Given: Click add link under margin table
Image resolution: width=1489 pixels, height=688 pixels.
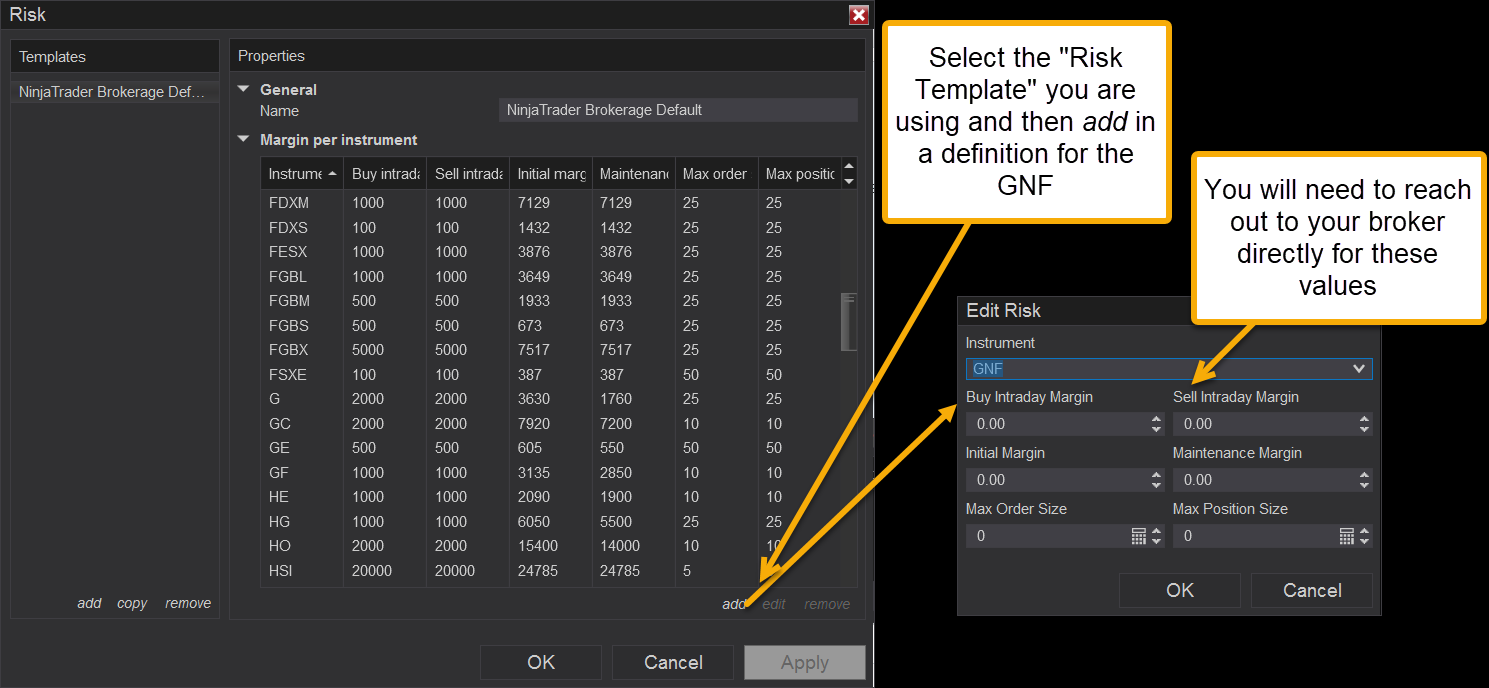Looking at the screenshot, I should (x=734, y=604).
